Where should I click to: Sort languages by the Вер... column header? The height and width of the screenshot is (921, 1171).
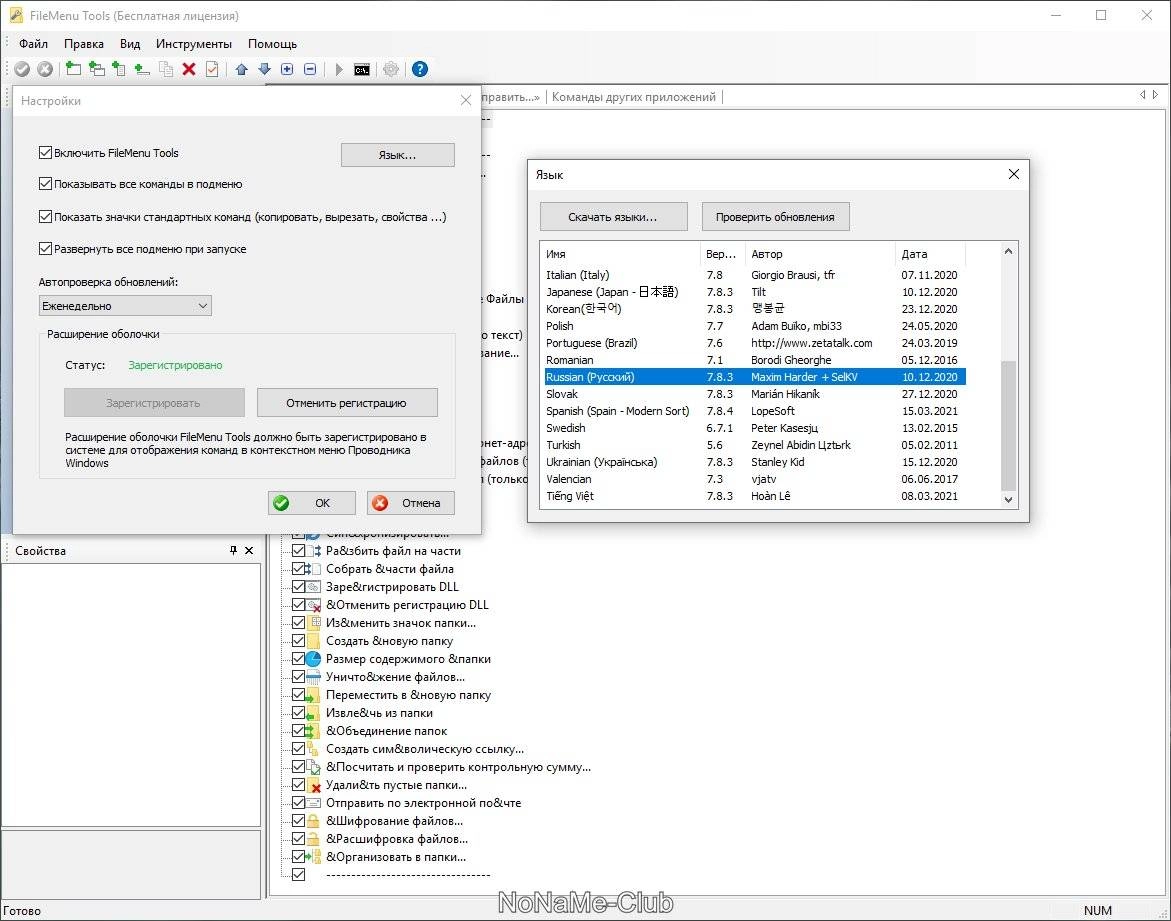(x=723, y=254)
